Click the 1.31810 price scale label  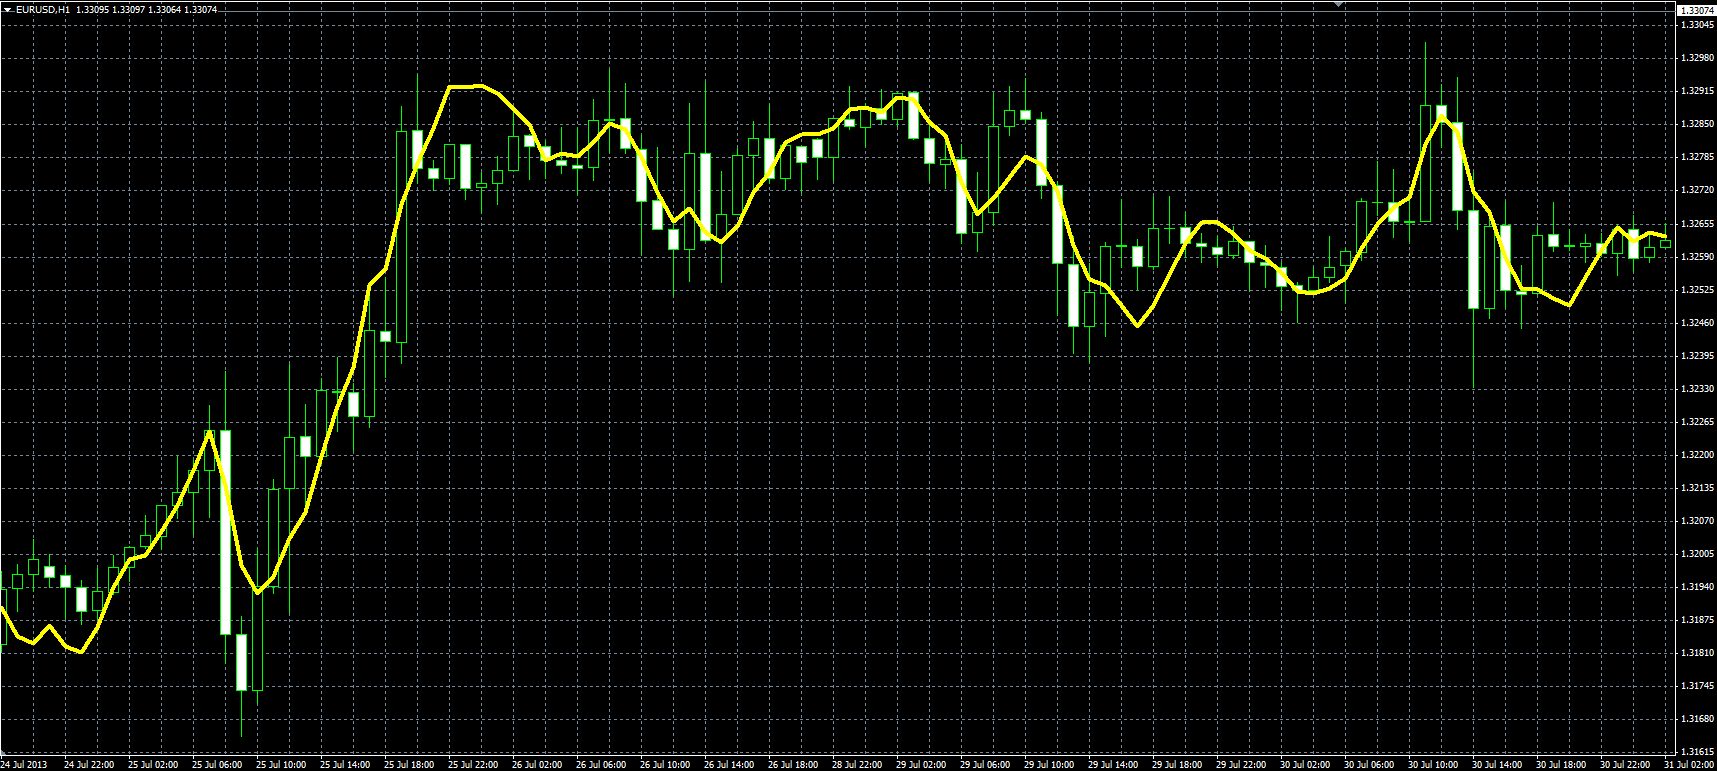[x=1696, y=653]
